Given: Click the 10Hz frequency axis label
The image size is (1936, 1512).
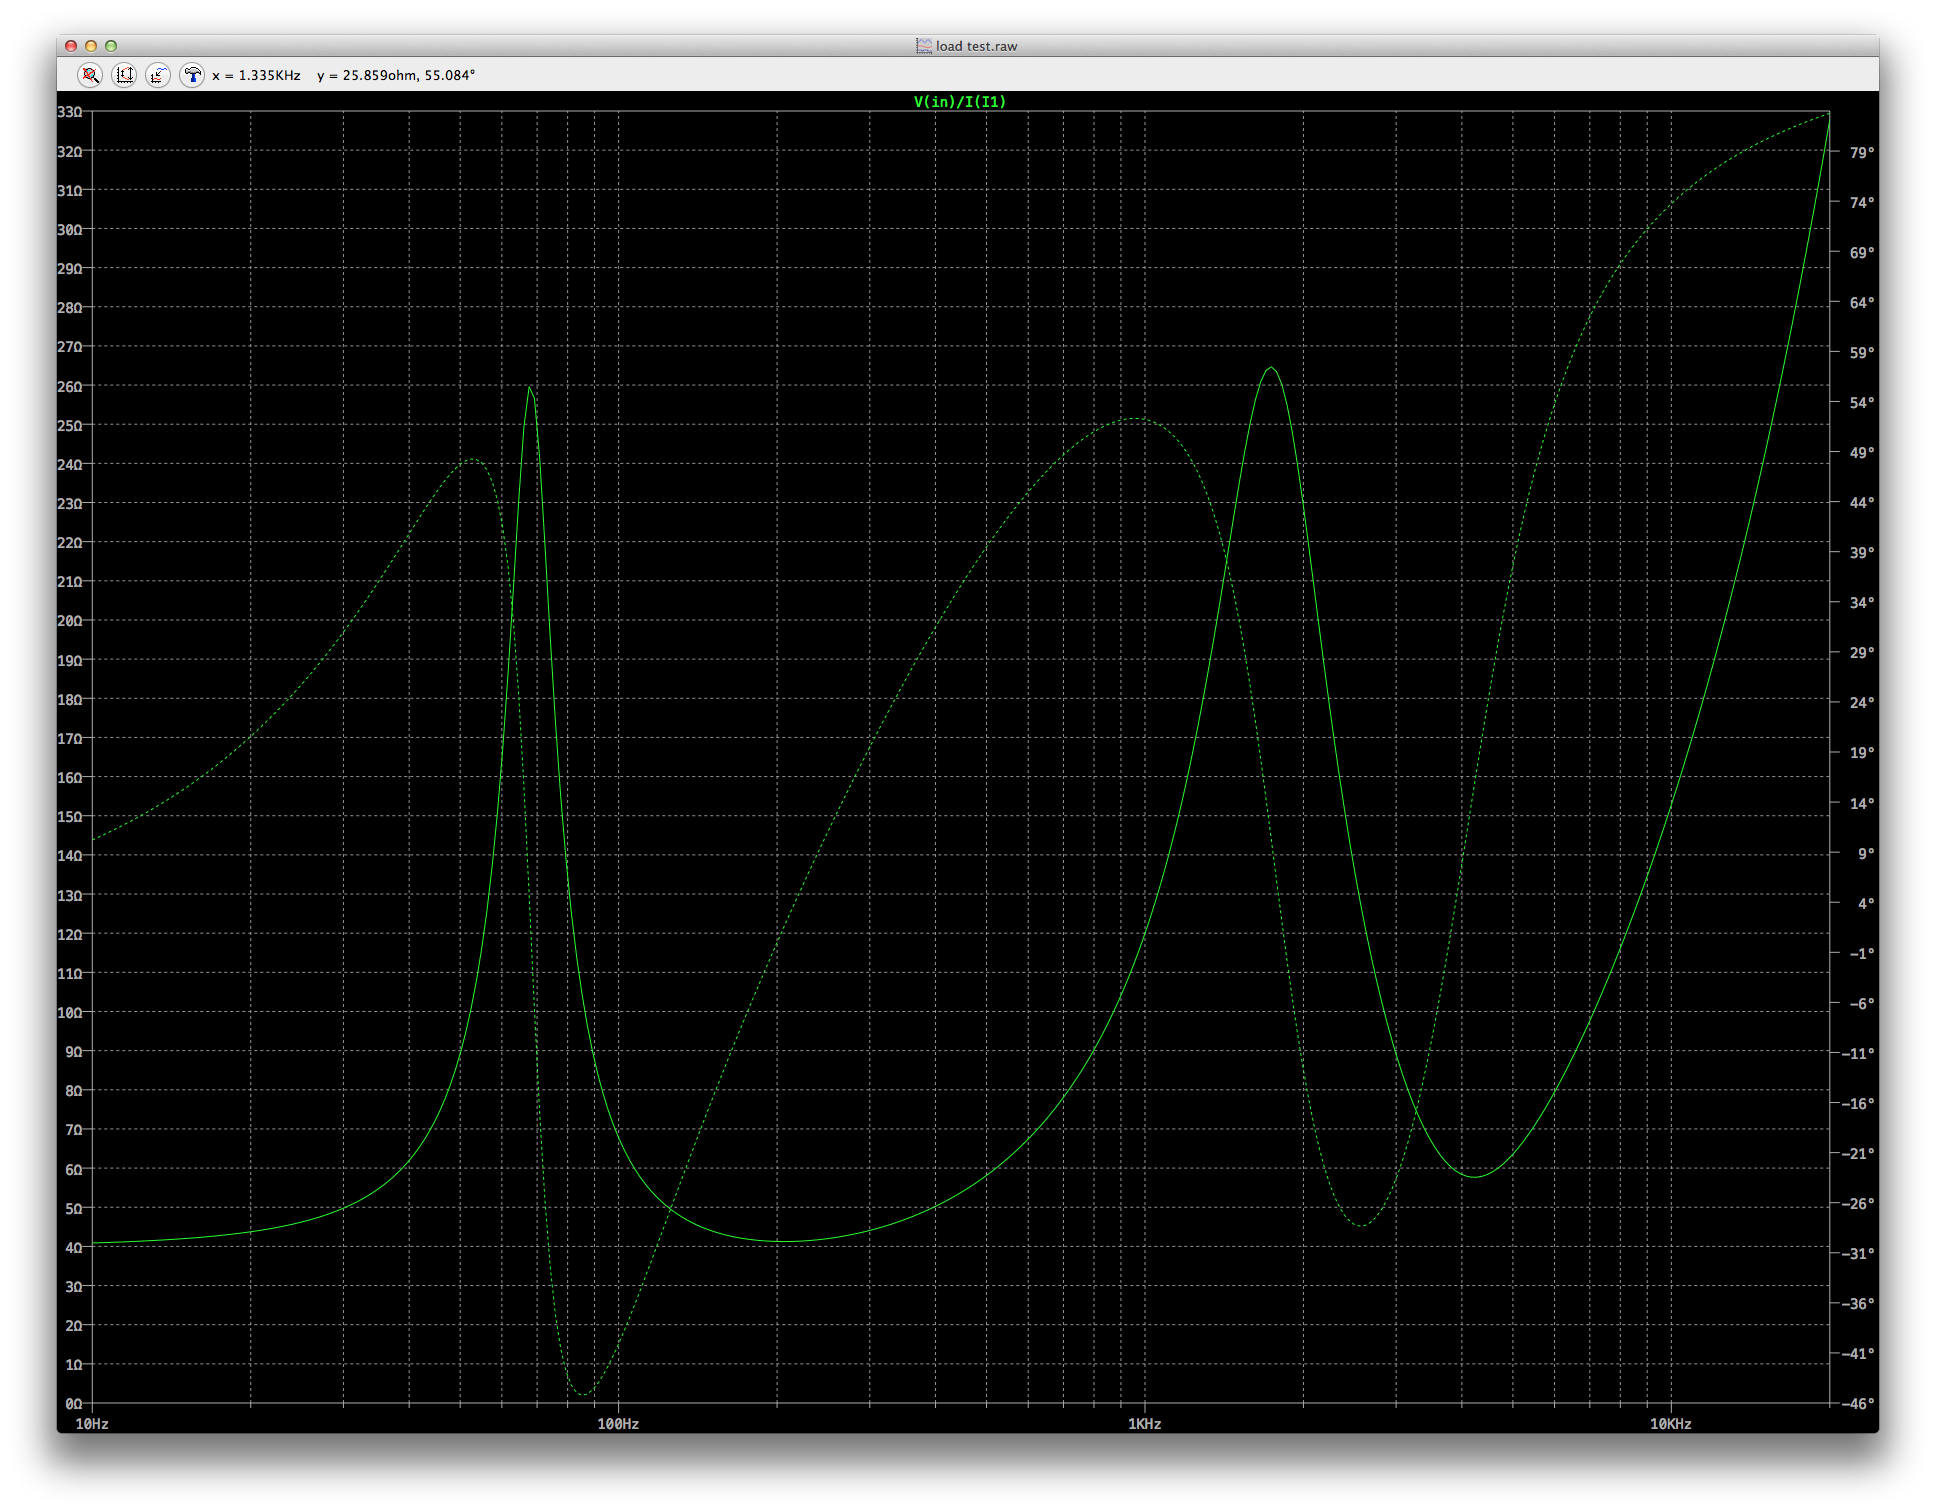Looking at the screenshot, I should [x=92, y=1424].
